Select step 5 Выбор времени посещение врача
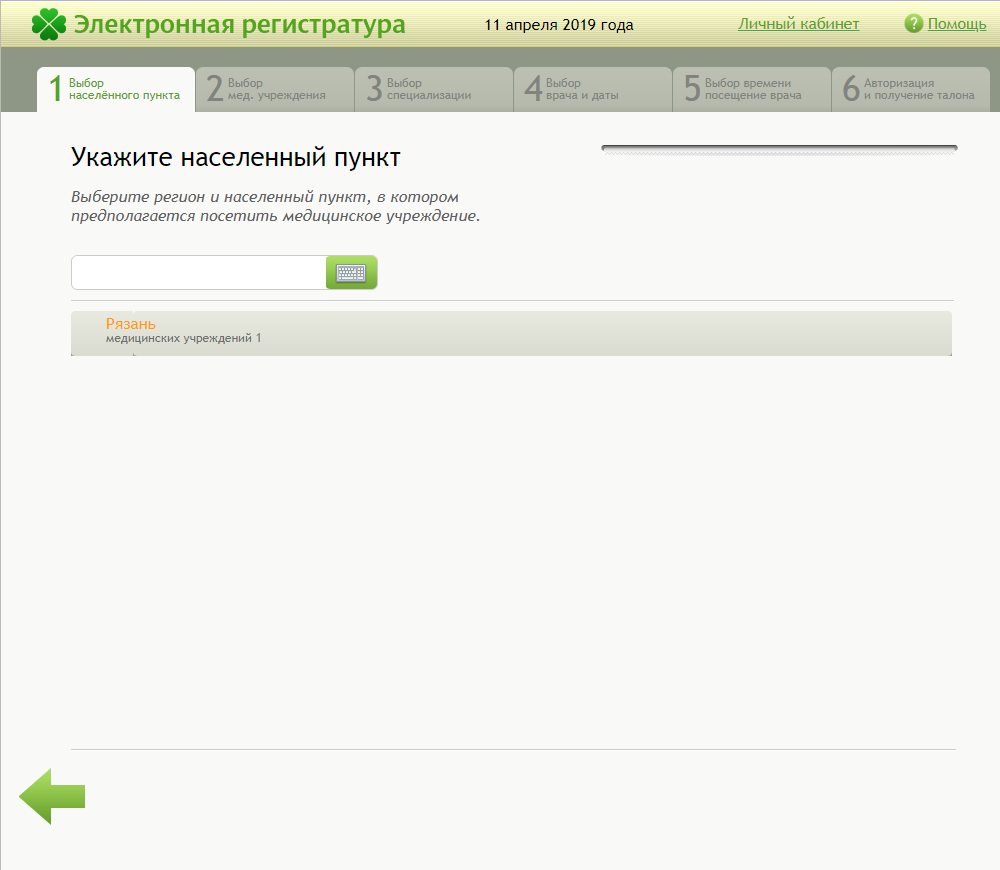This screenshot has height=870, width=1000. coord(752,89)
